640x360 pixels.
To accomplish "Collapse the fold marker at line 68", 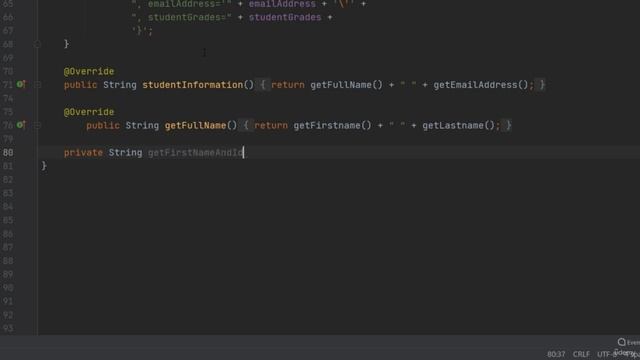I will (37, 44).
